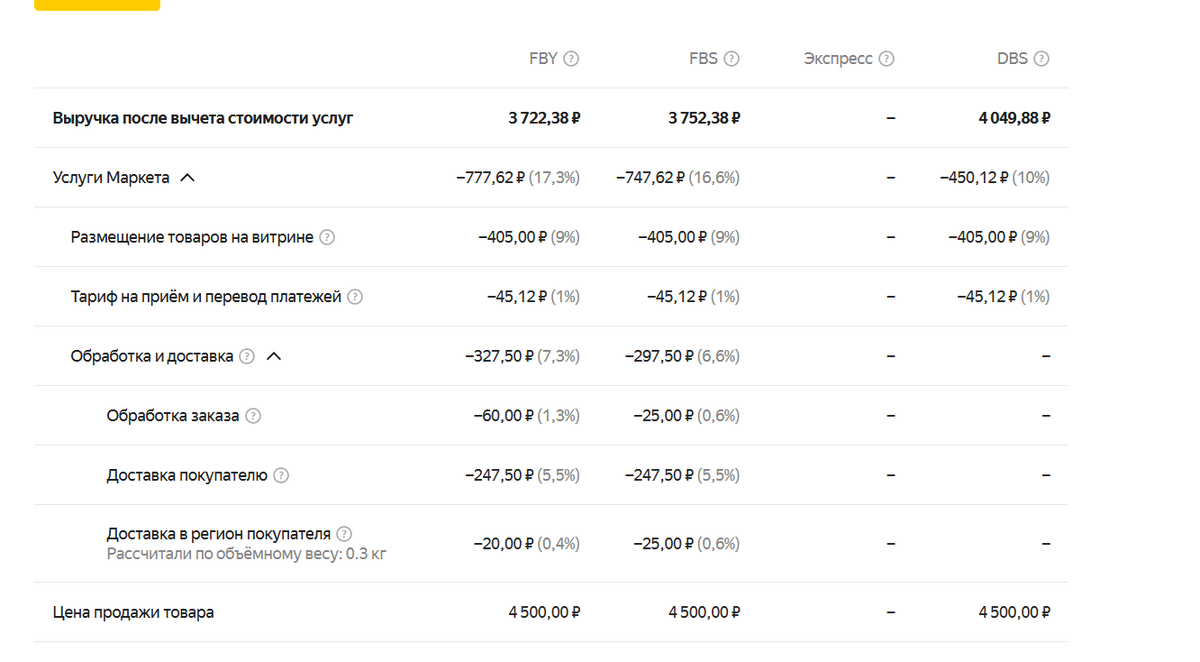
Task: Open the help icon beside Экспресс
Action: point(886,59)
